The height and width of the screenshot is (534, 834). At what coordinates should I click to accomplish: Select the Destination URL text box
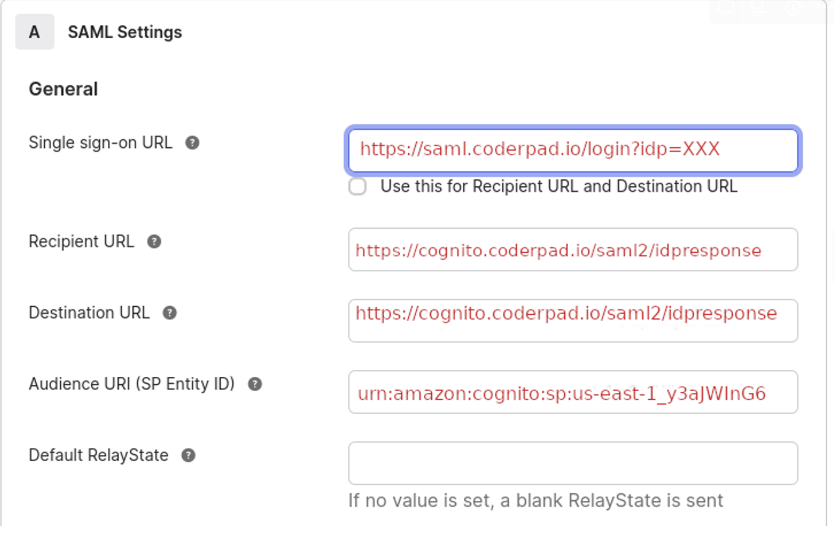[x=572, y=320]
